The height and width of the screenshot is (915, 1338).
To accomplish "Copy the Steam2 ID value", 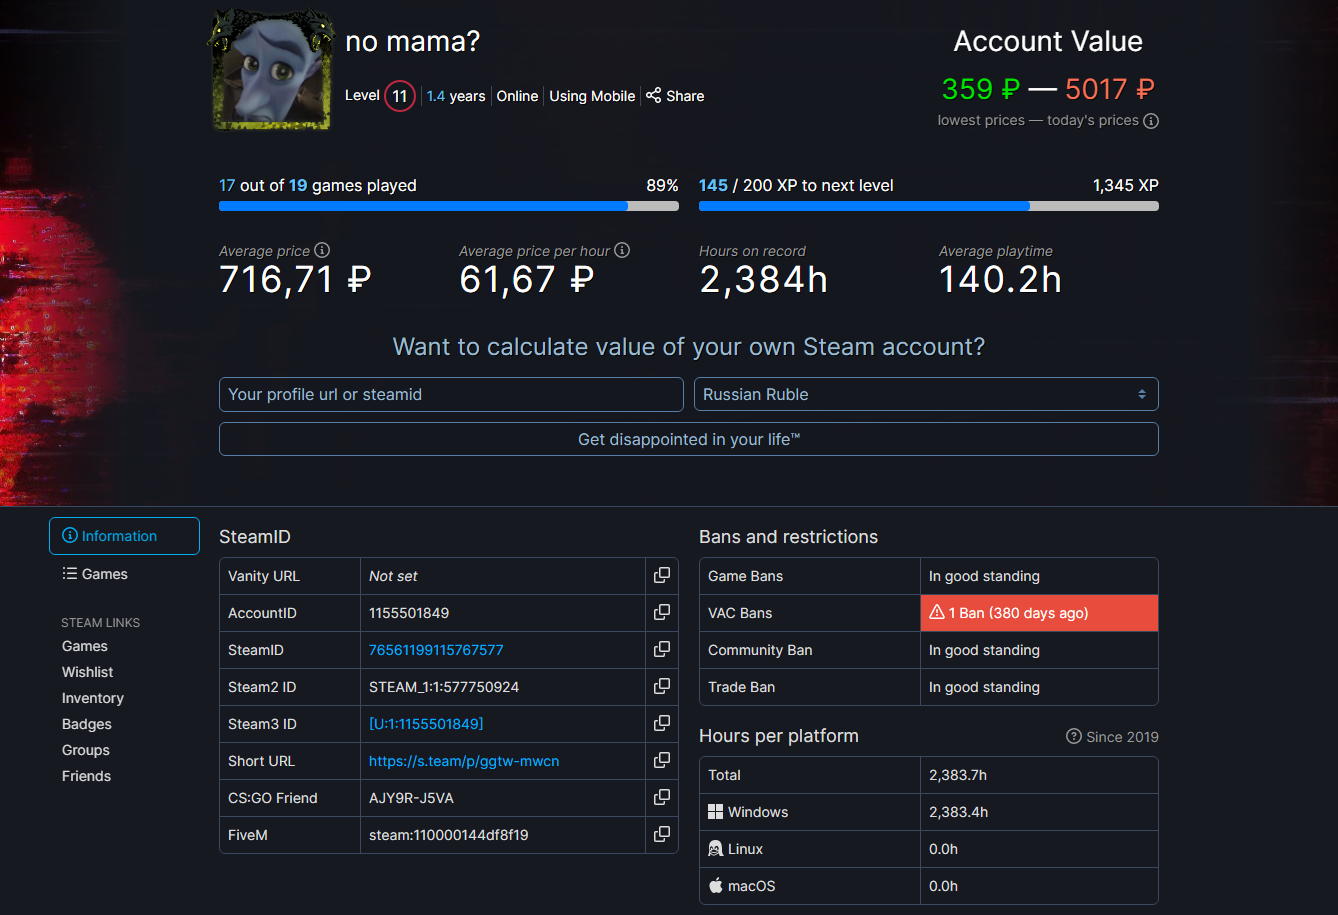I will (662, 687).
